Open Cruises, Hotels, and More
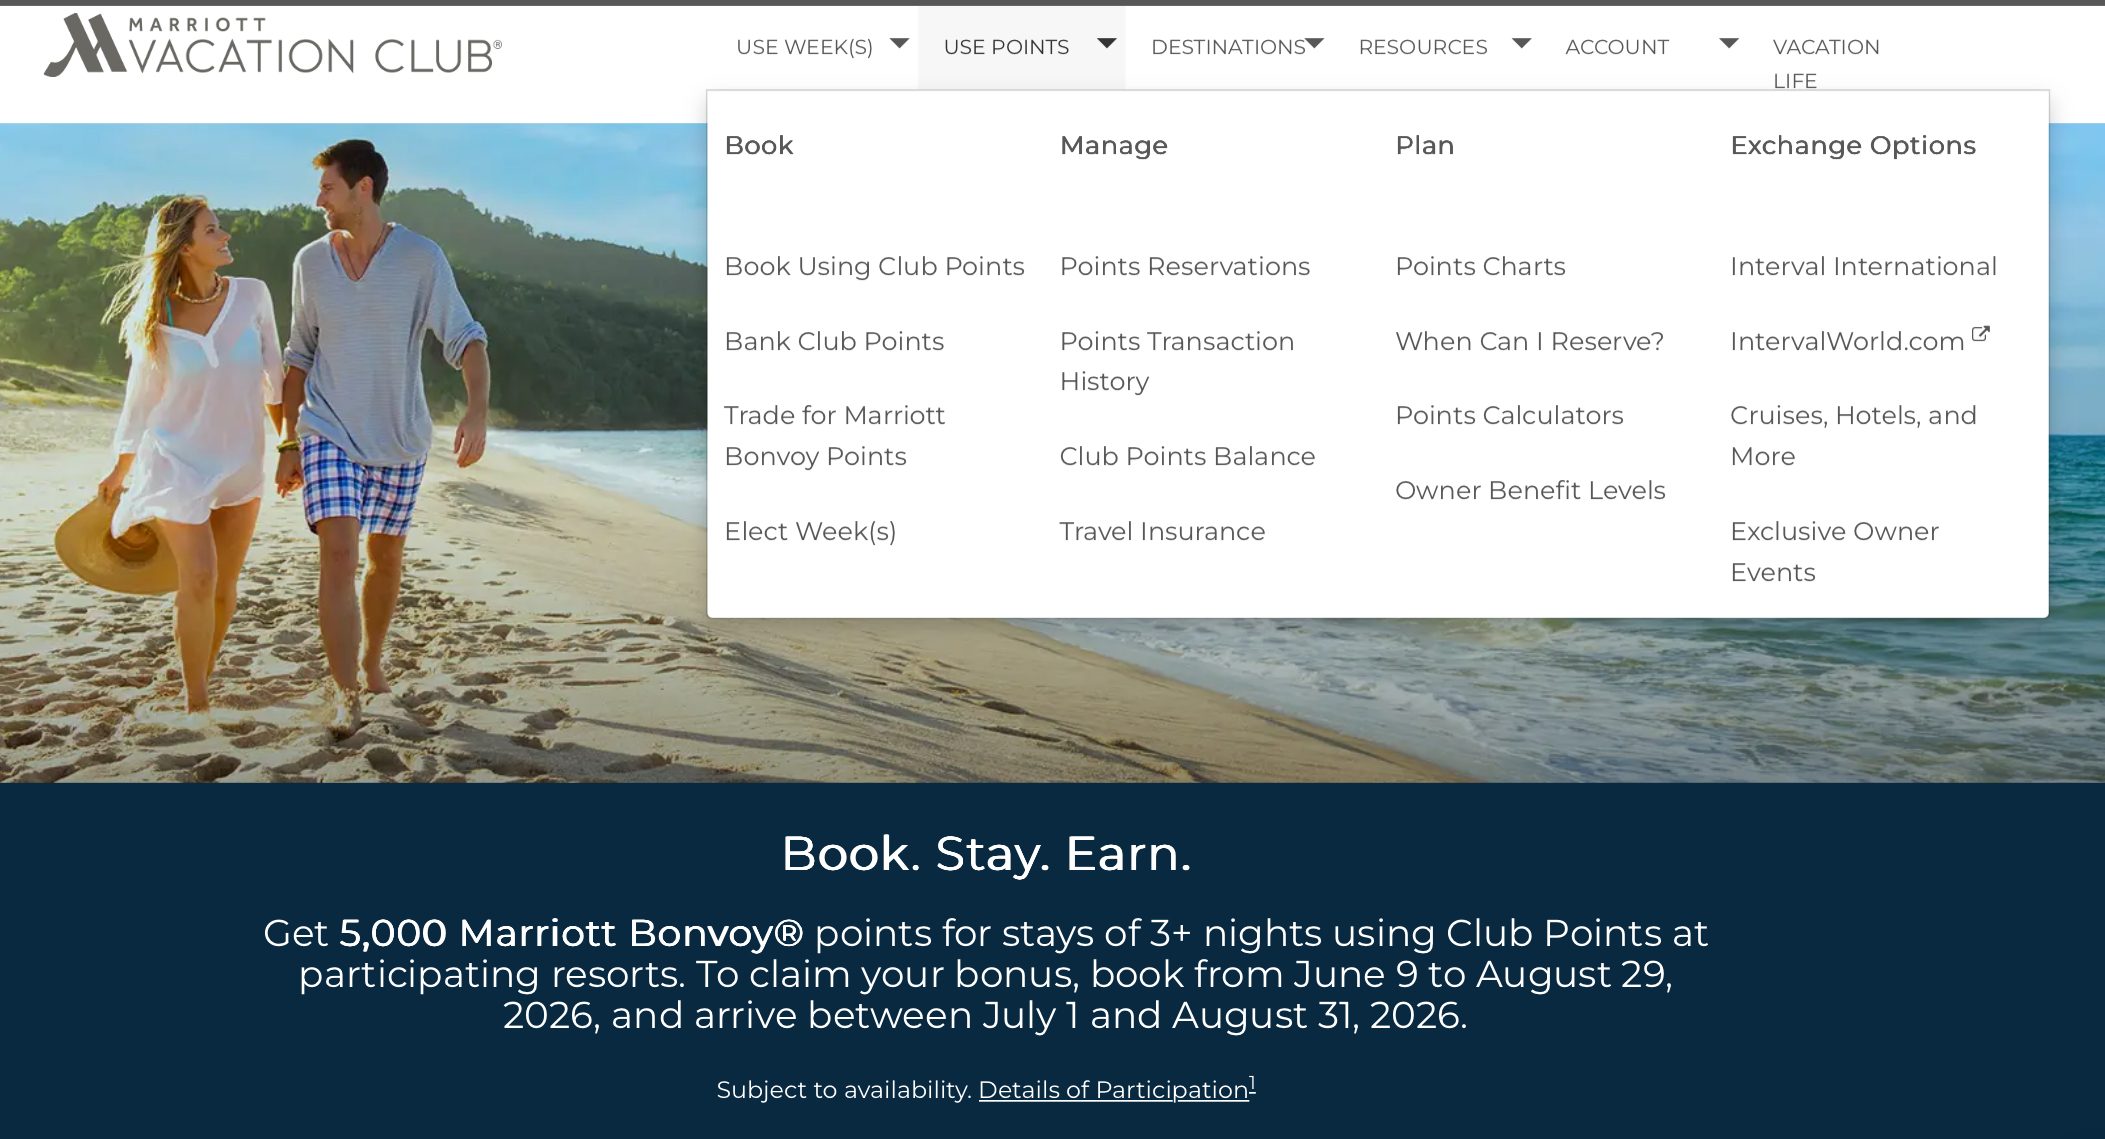The height and width of the screenshot is (1139, 2105). 1853,435
